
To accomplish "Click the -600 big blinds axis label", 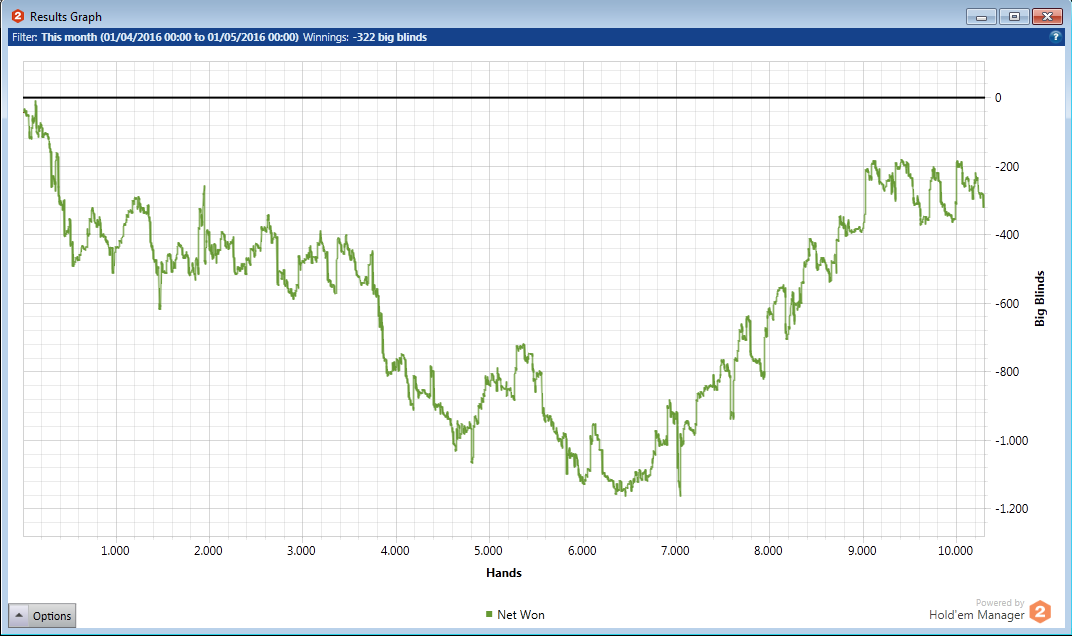I will pyautogui.click(x=1007, y=303).
